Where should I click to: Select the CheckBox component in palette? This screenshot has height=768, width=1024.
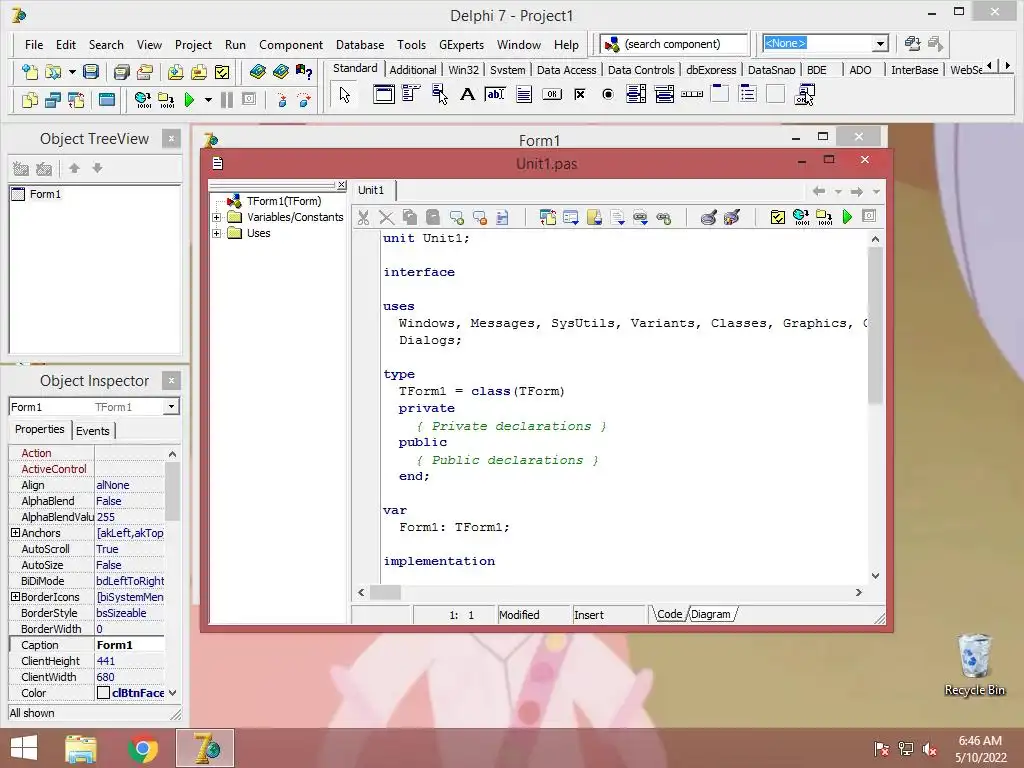pos(580,95)
